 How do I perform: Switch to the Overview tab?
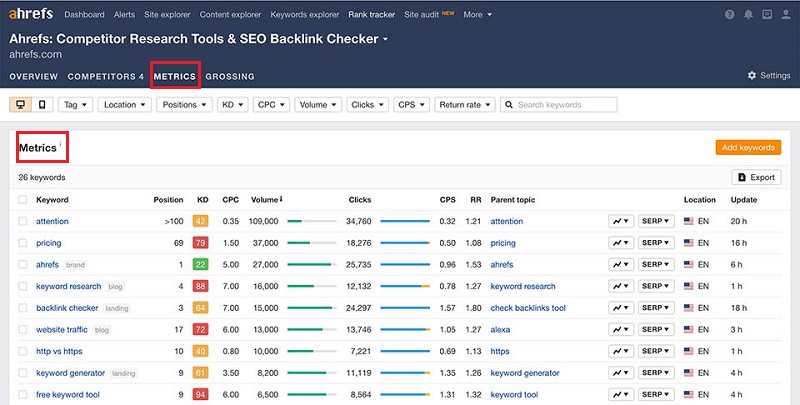click(34, 77)
